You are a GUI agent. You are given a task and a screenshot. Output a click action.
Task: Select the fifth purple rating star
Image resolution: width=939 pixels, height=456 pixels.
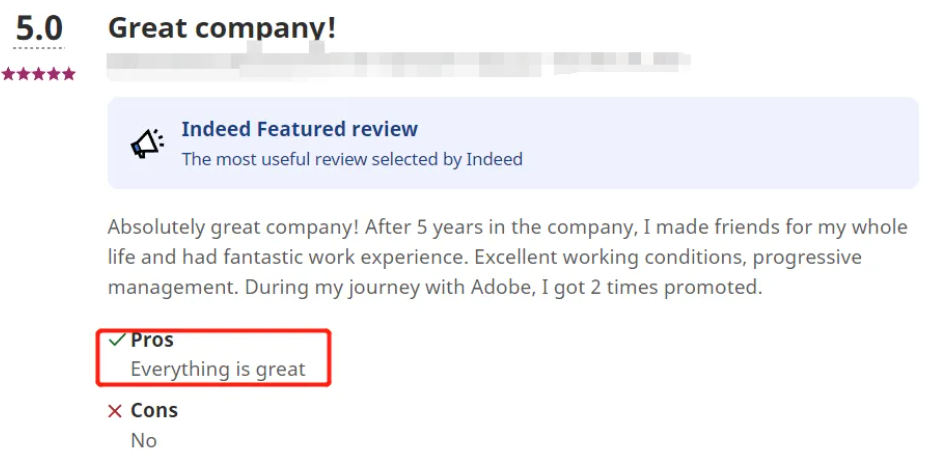point(69,74)
